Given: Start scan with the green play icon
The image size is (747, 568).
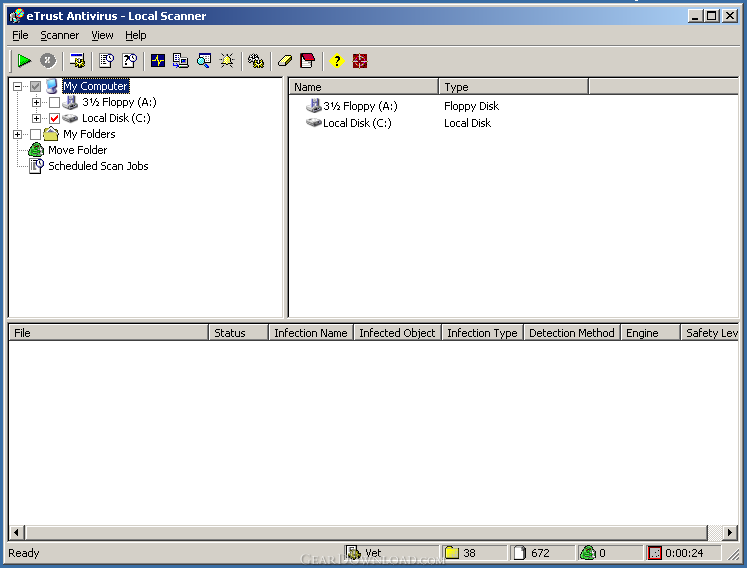Looking at the screenshot, I should click(24, 61).
